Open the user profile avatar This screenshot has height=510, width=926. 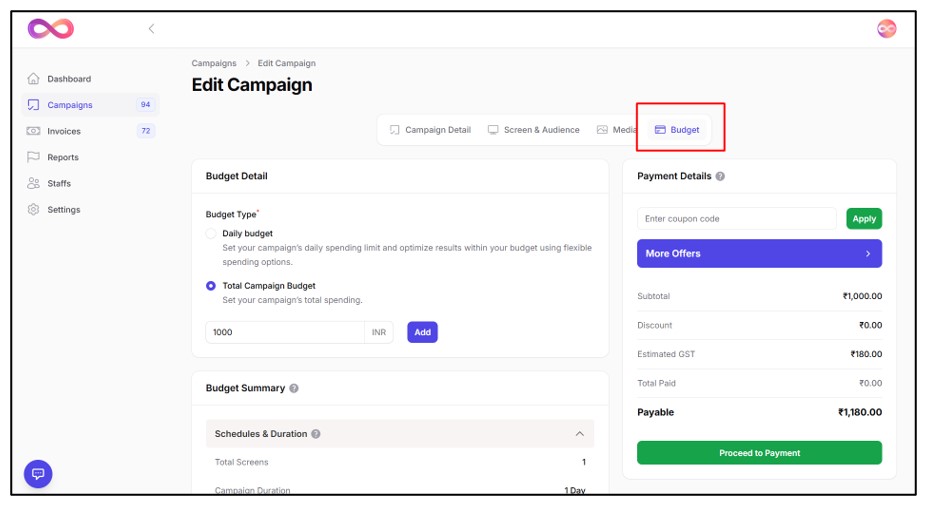(x=886, y=29)
